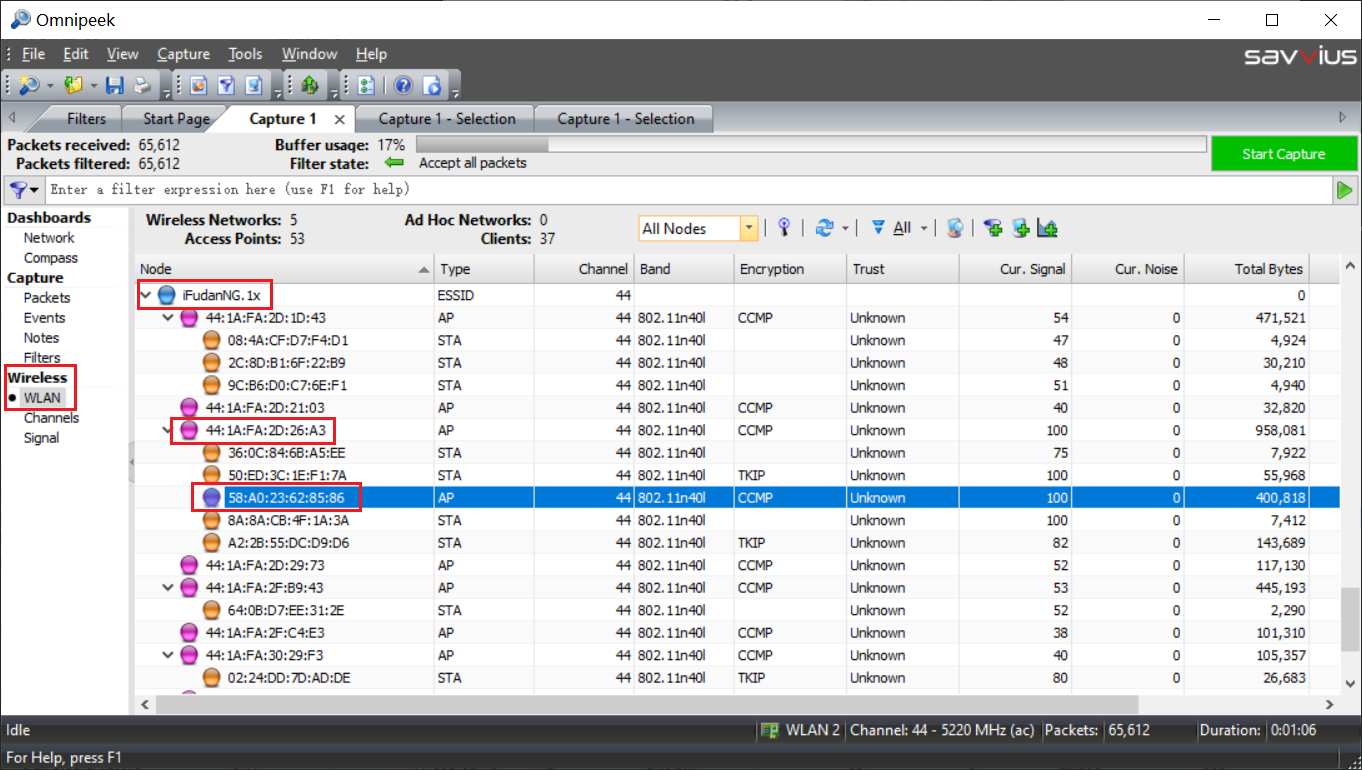Click the Save floppy disk icon
The image size is (1362, 770).
[x=115, y=86]
